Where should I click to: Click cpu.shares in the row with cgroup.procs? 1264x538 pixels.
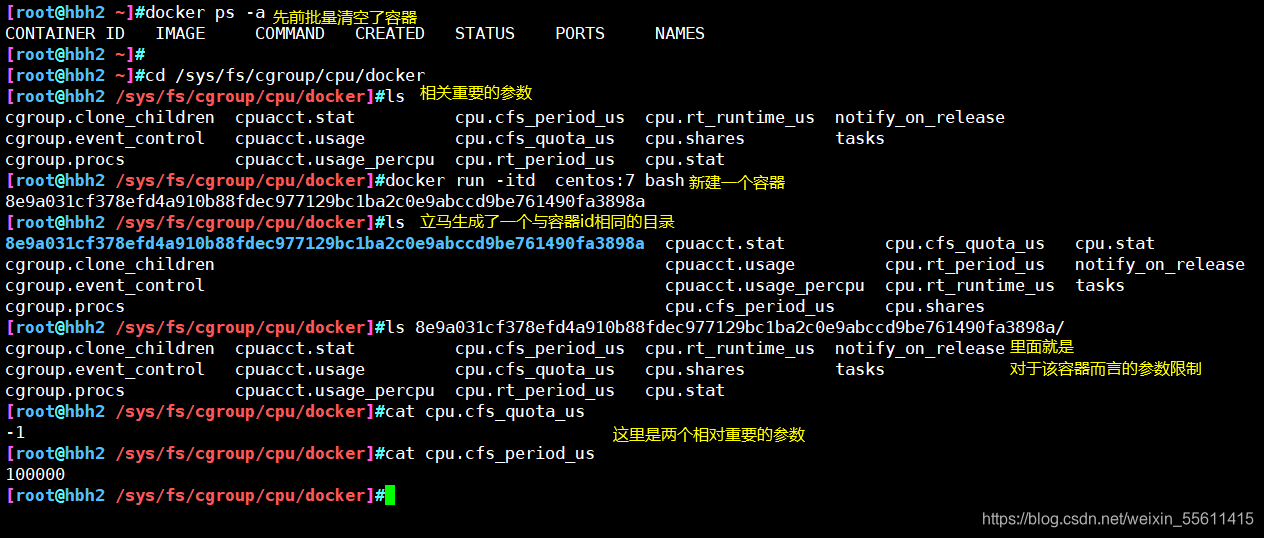(935, 306)
